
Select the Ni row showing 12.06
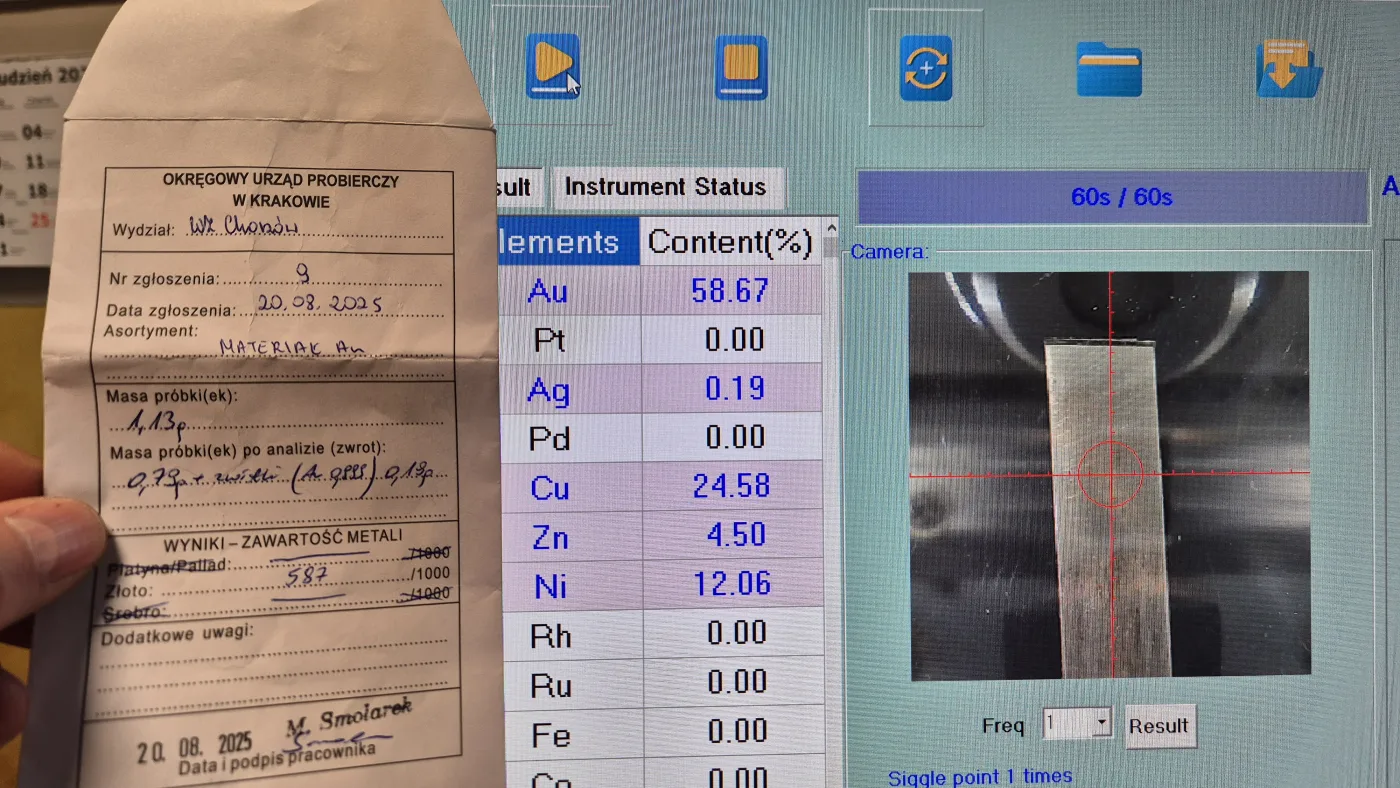pos(662,584)
